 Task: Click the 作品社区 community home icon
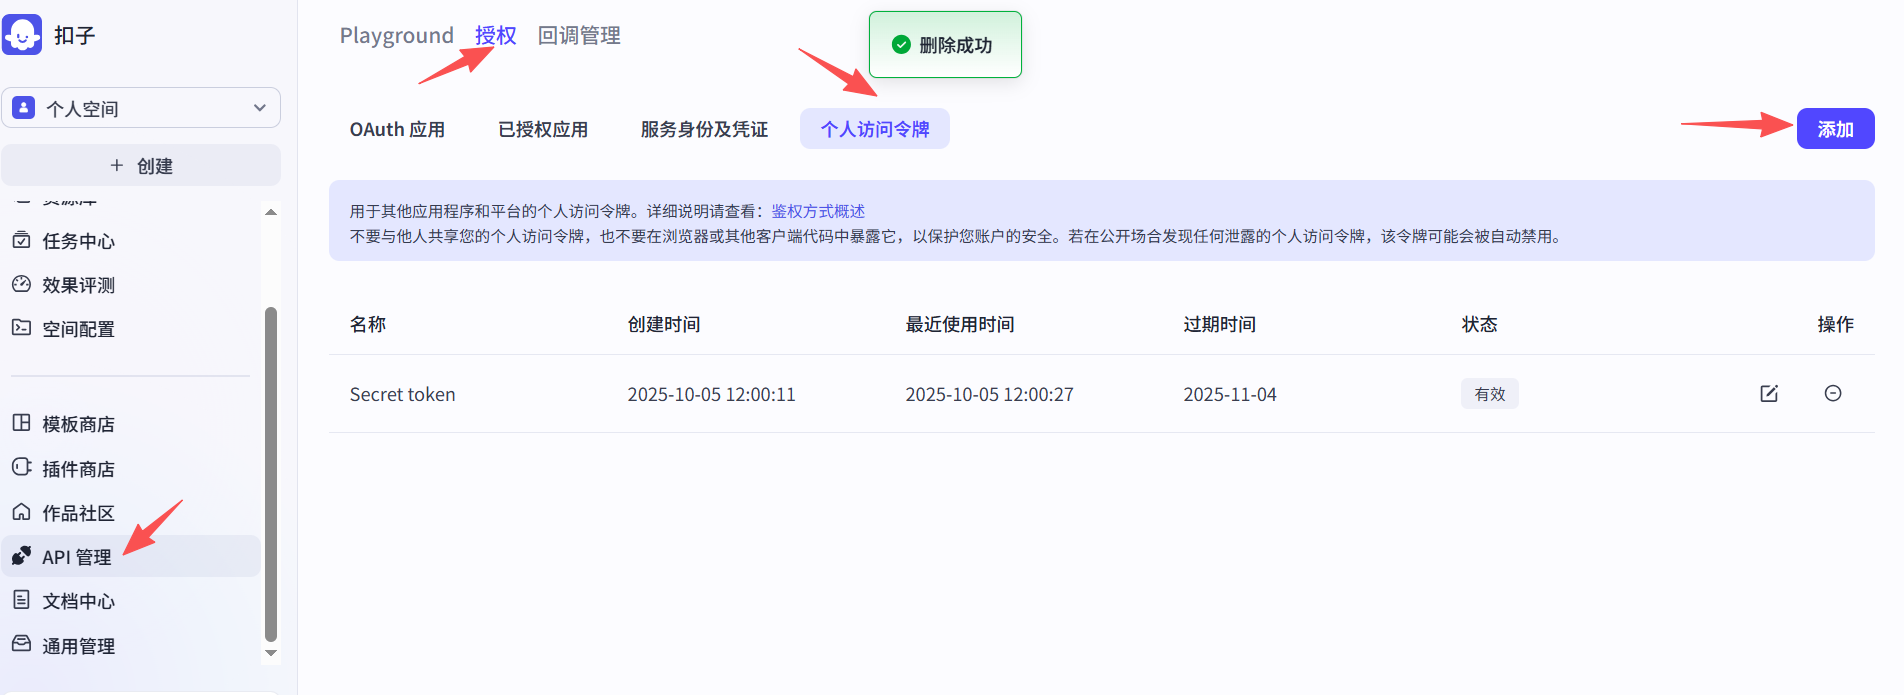21,512
